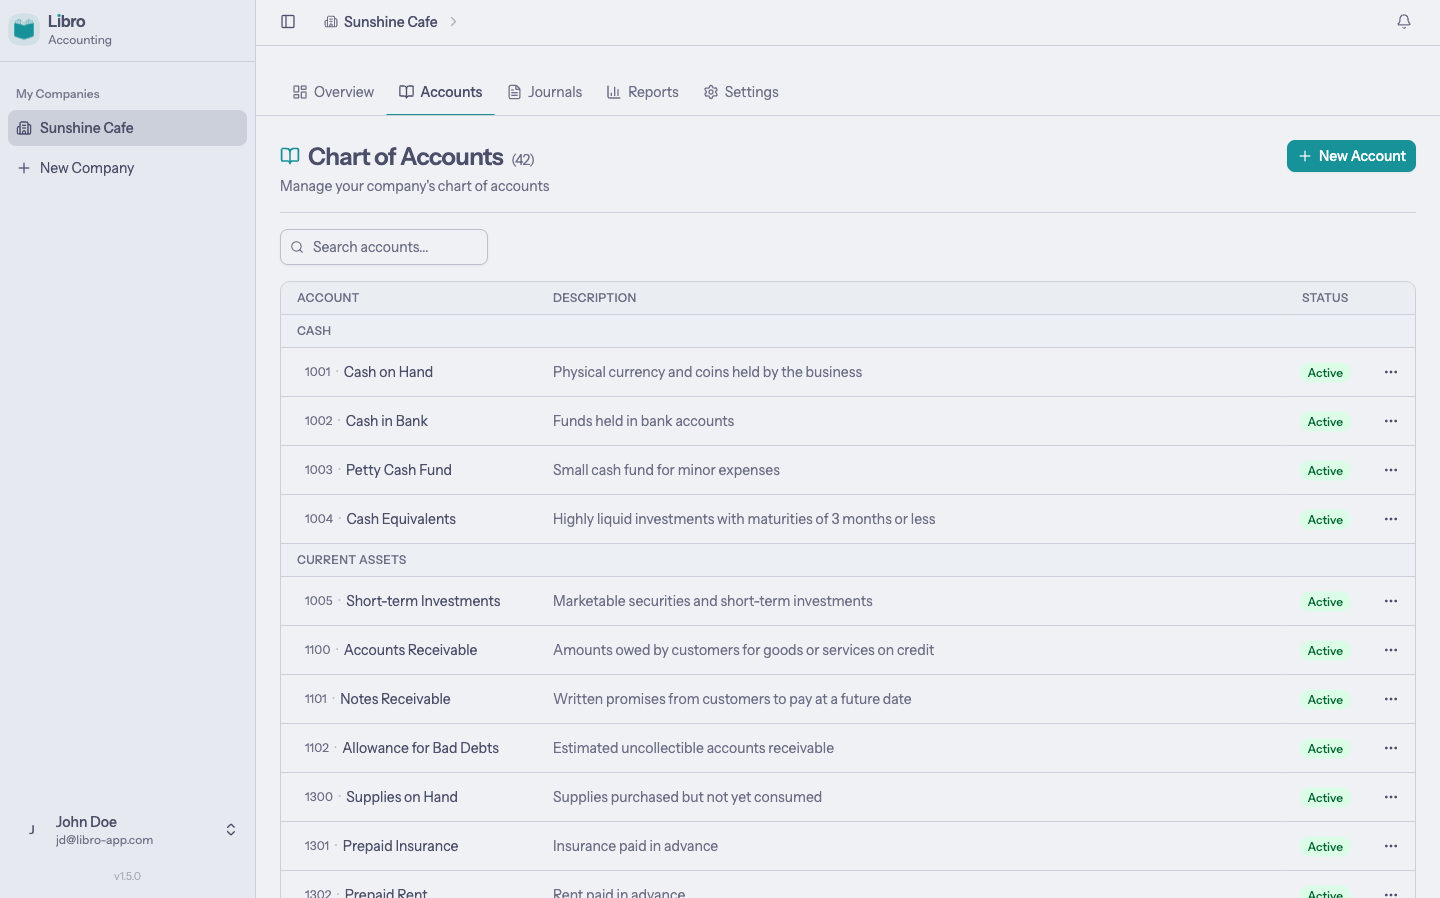
Task: Click the building icon next to Sunshine Cafe breadcrumb
Action: [331, 21]
